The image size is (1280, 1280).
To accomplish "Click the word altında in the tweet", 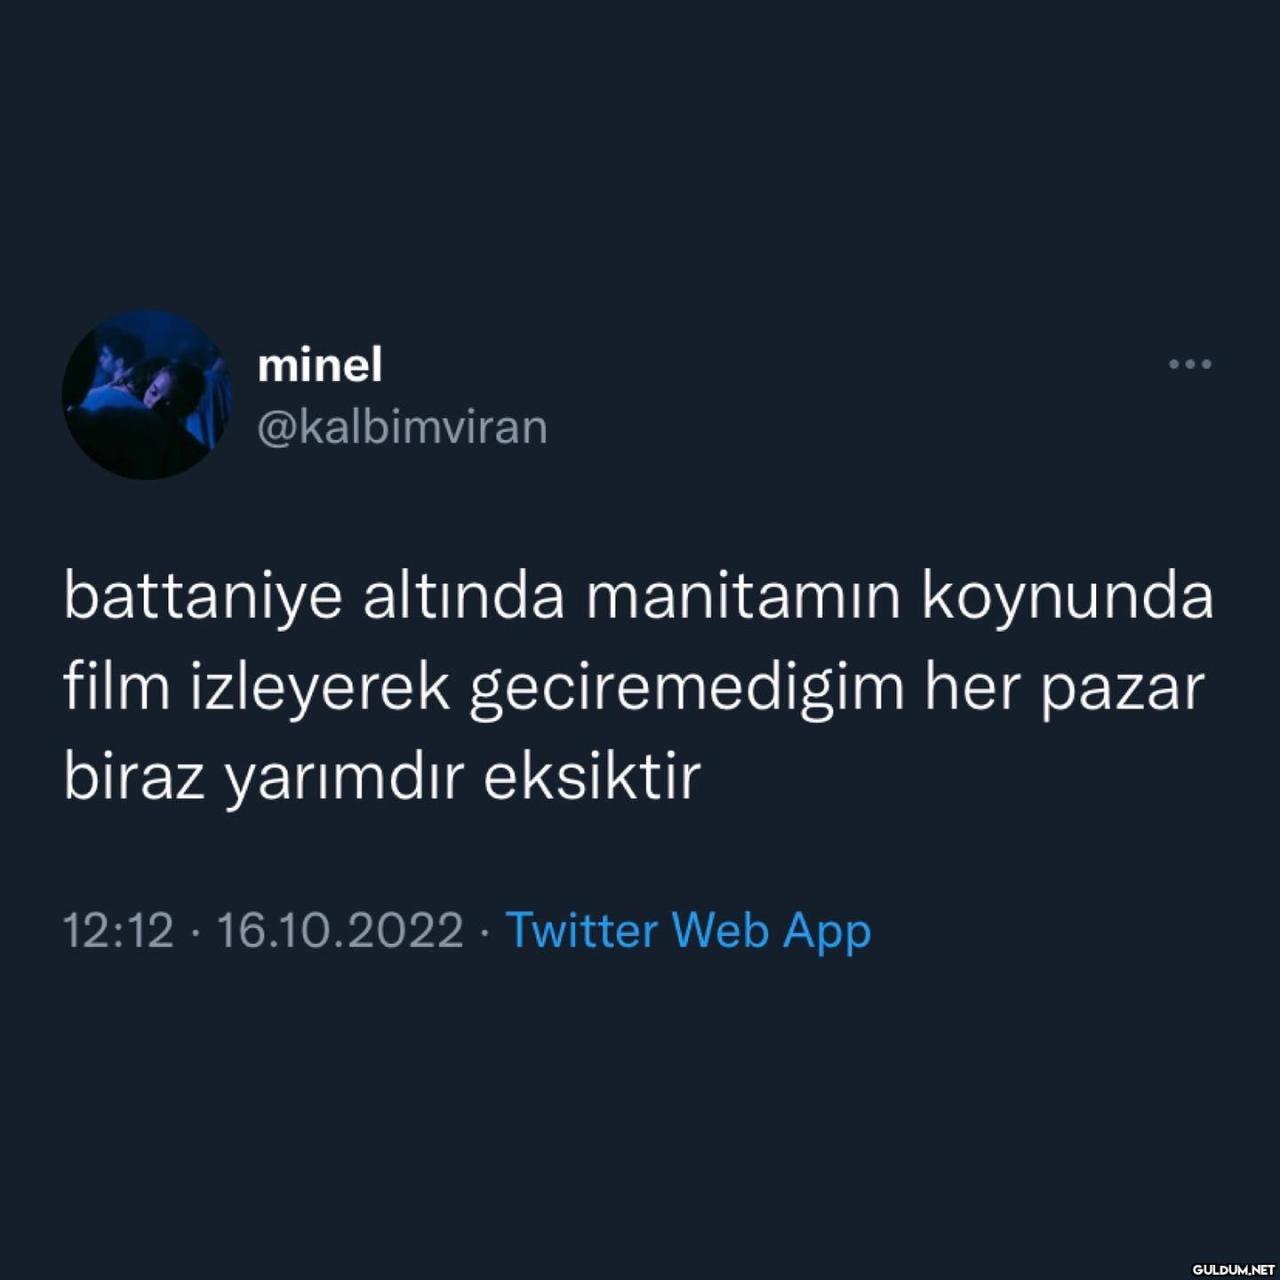I will (464, 596).
